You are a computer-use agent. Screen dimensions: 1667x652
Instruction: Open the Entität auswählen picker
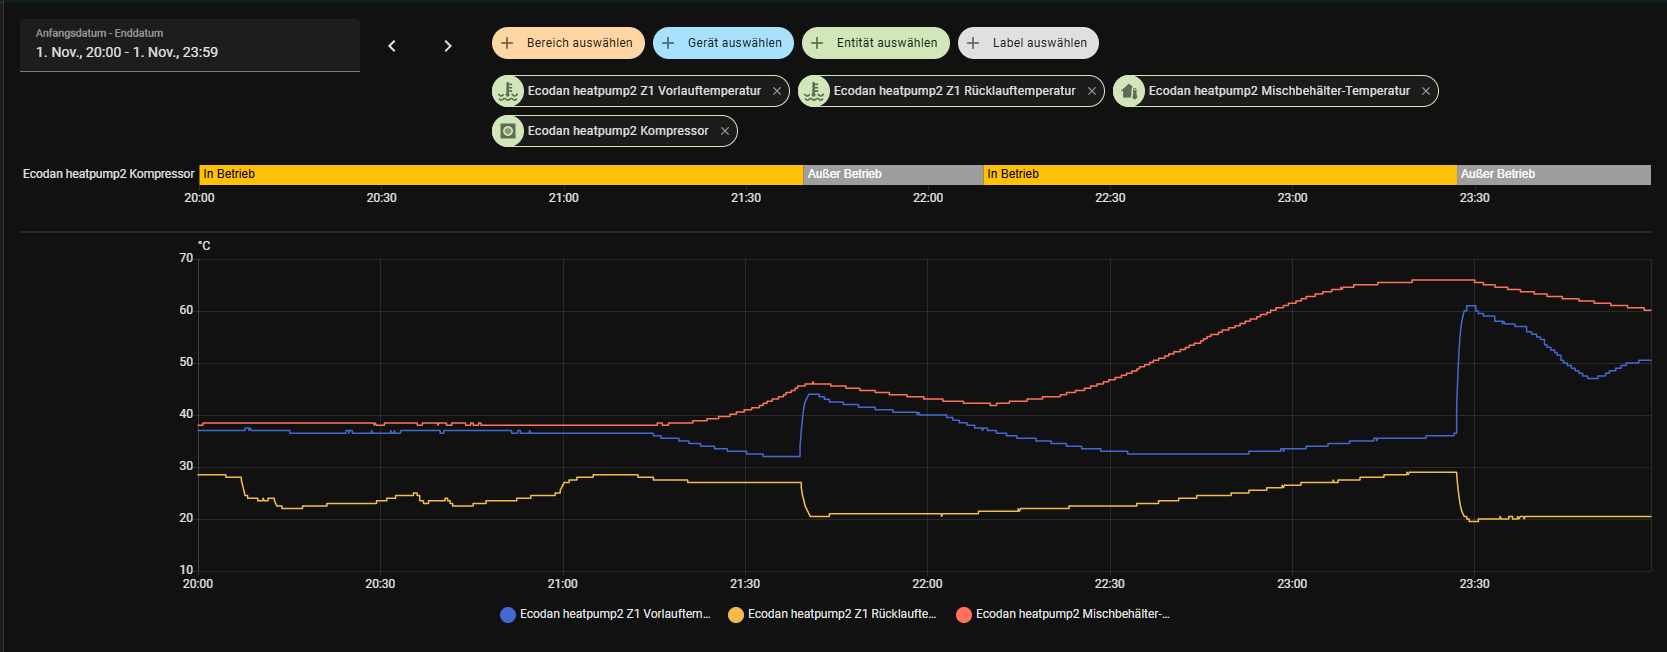pyautogui.click(x=875, y=43)
